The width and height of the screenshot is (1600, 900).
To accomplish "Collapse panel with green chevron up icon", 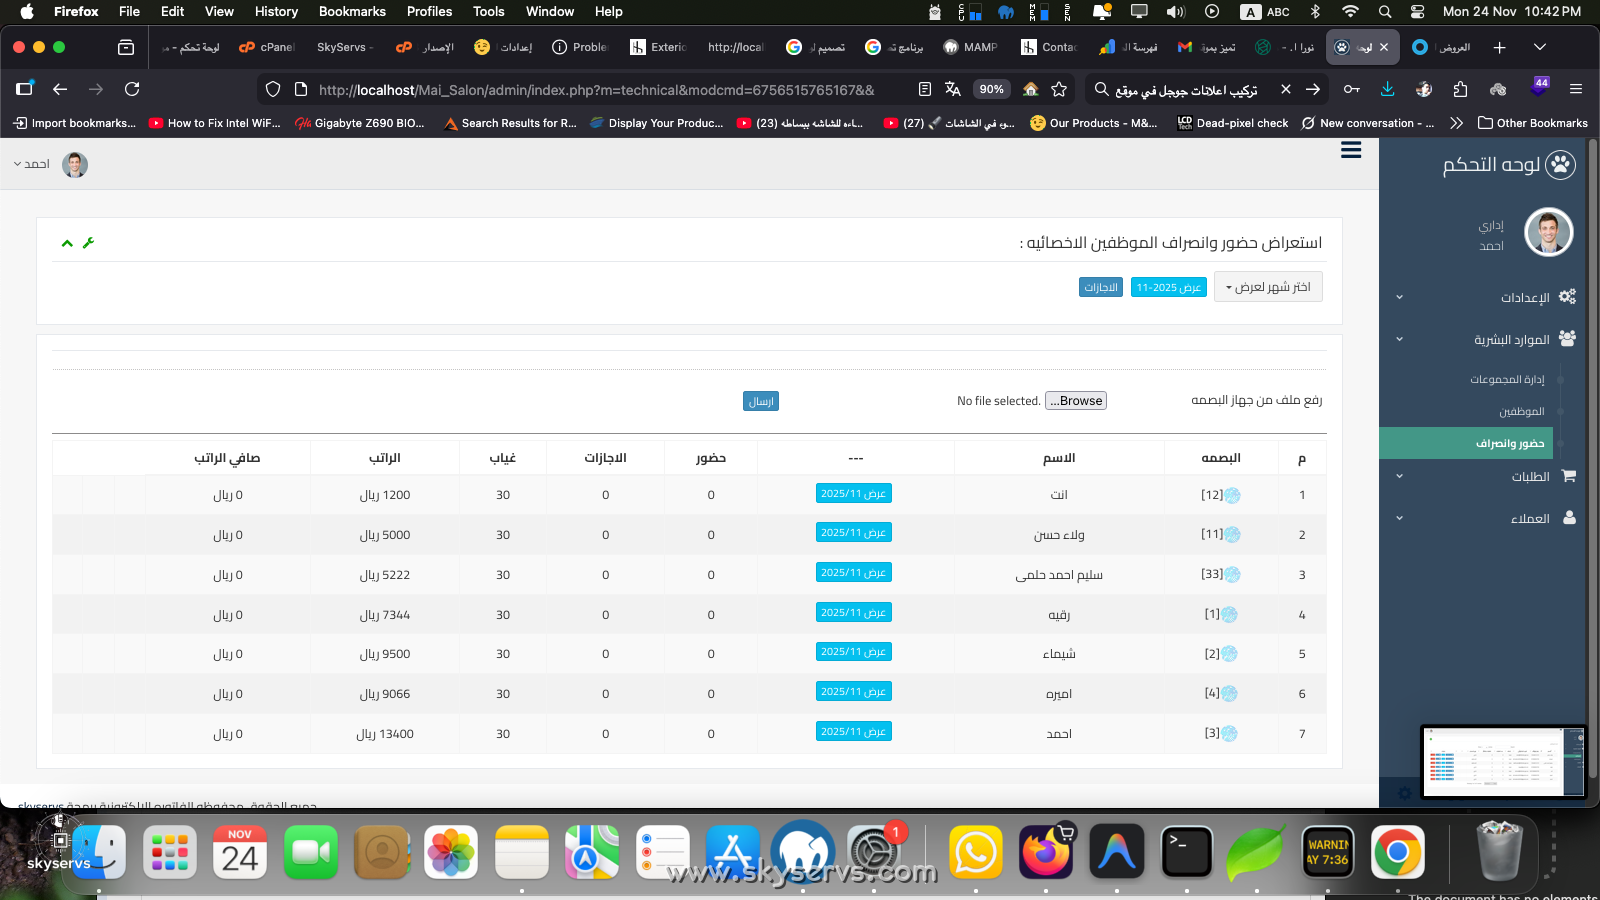I will pyautogui.click(x=67, y=243).
